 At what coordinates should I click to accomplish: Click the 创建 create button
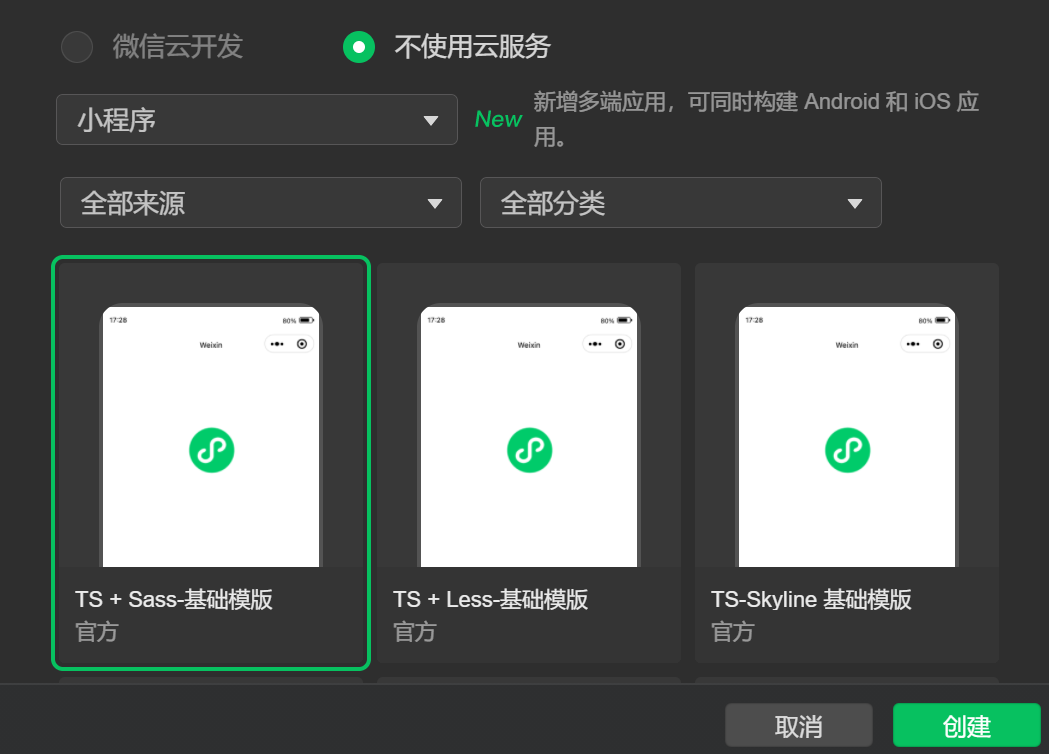coord(967,725)
